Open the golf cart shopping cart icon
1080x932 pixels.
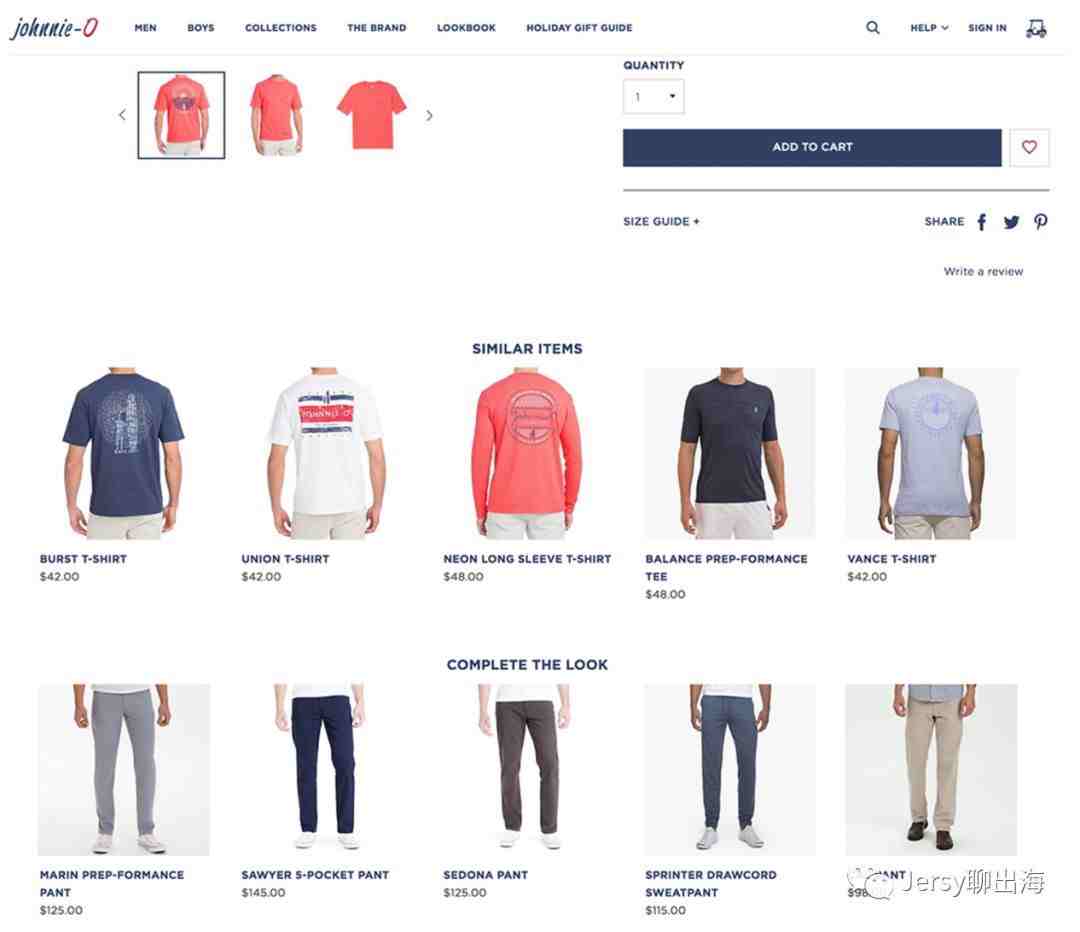(1035, 28)
